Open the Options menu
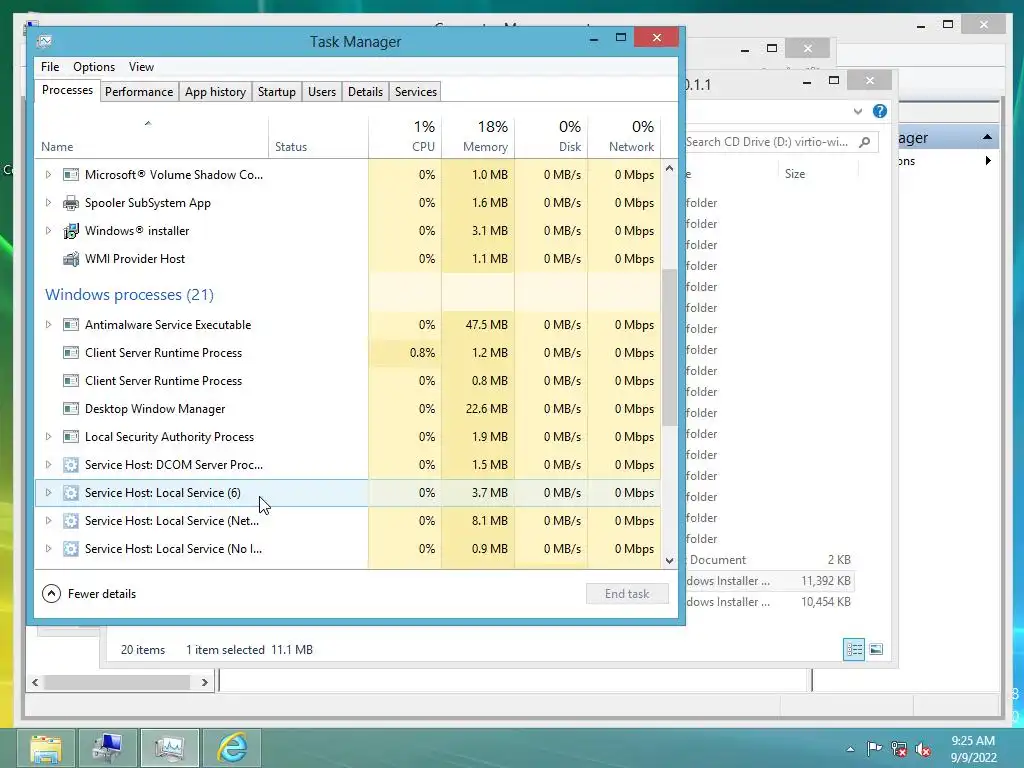The width and height of the screenshot is (1024, 768). pyautogui.click(x=94, y=67)
